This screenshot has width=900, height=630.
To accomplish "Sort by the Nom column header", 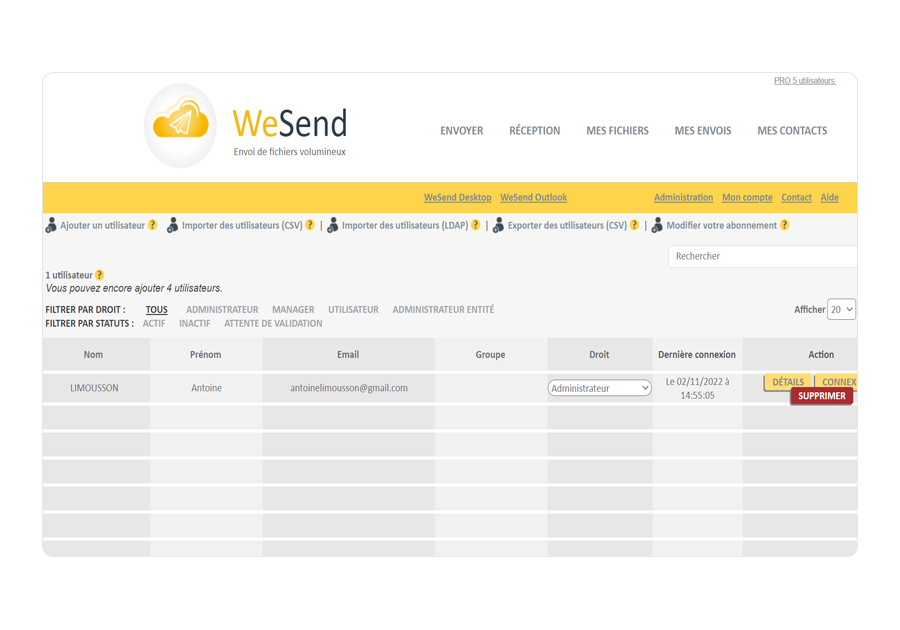I will [x=94, y=355].
